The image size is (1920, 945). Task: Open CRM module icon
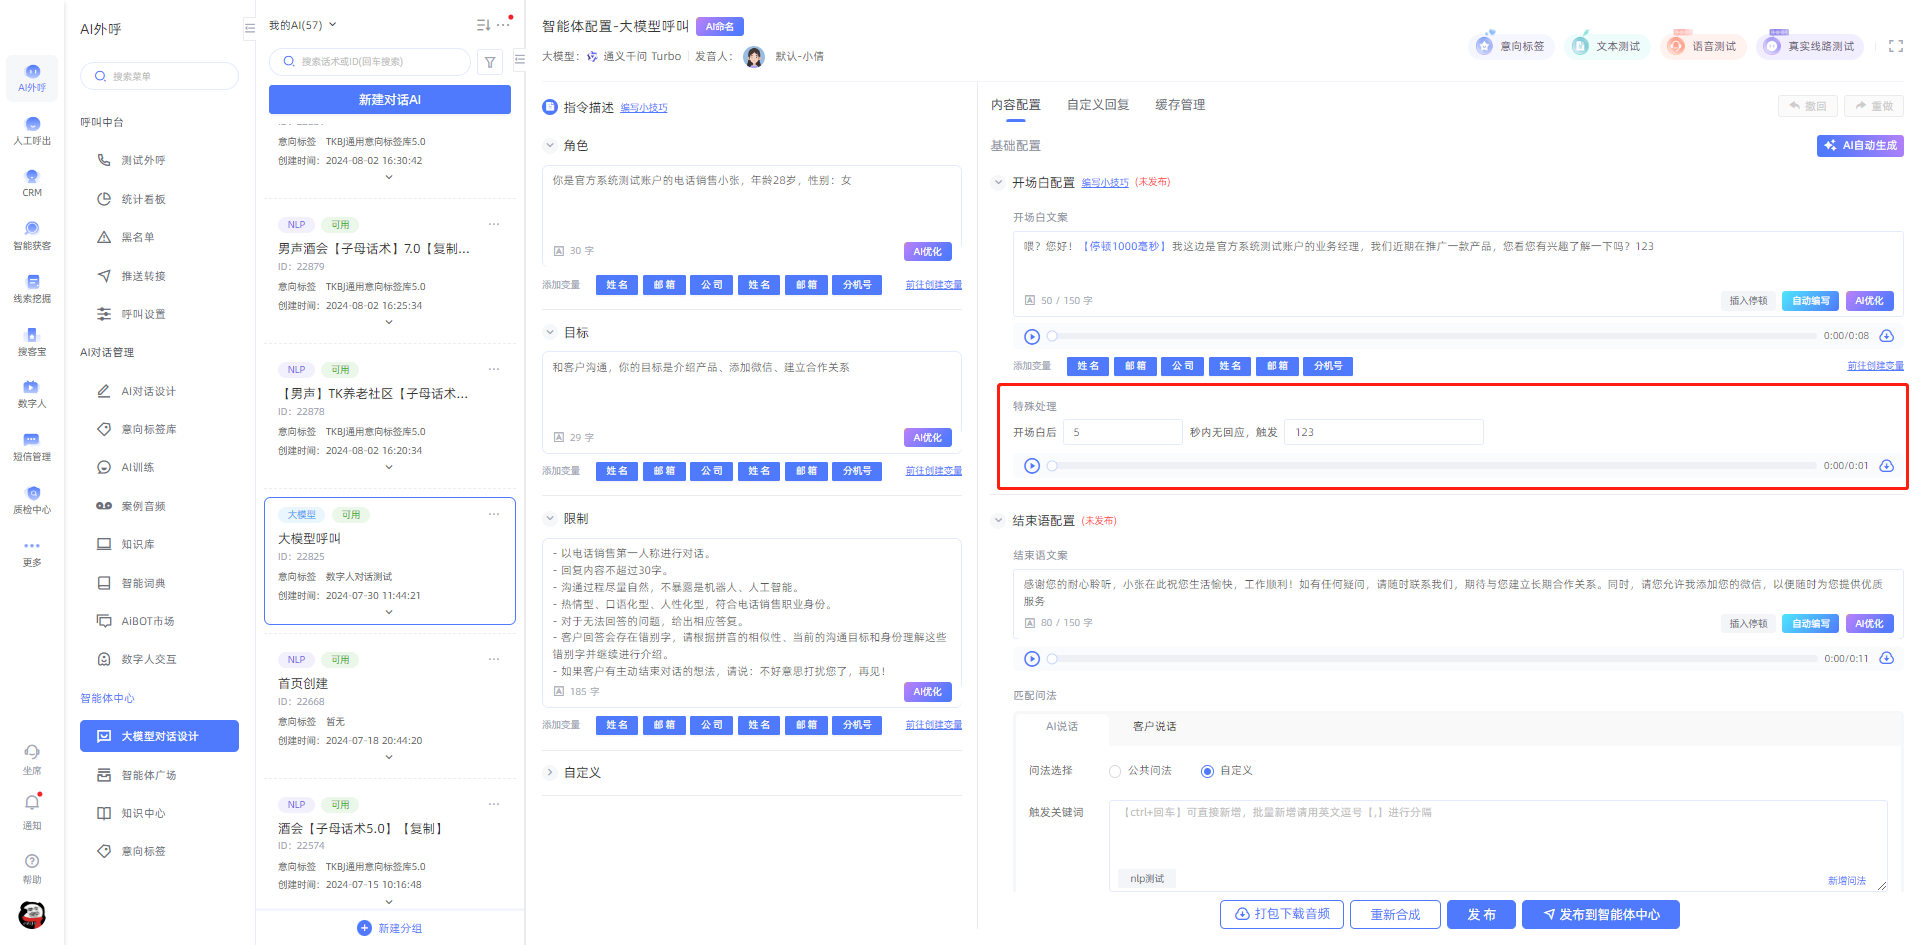[32, 183]
